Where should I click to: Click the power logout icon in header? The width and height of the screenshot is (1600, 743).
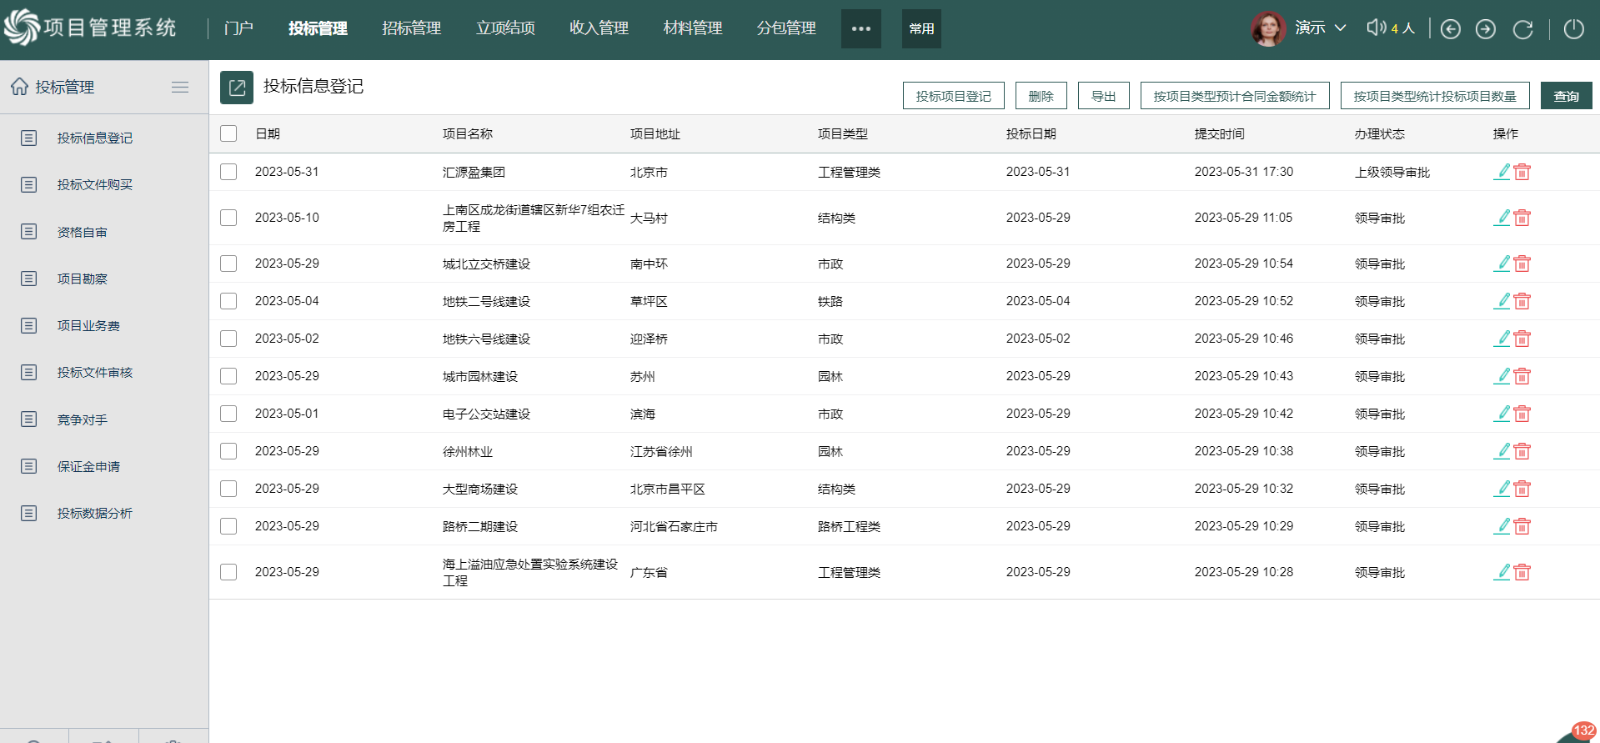(x=1573, y=29)
